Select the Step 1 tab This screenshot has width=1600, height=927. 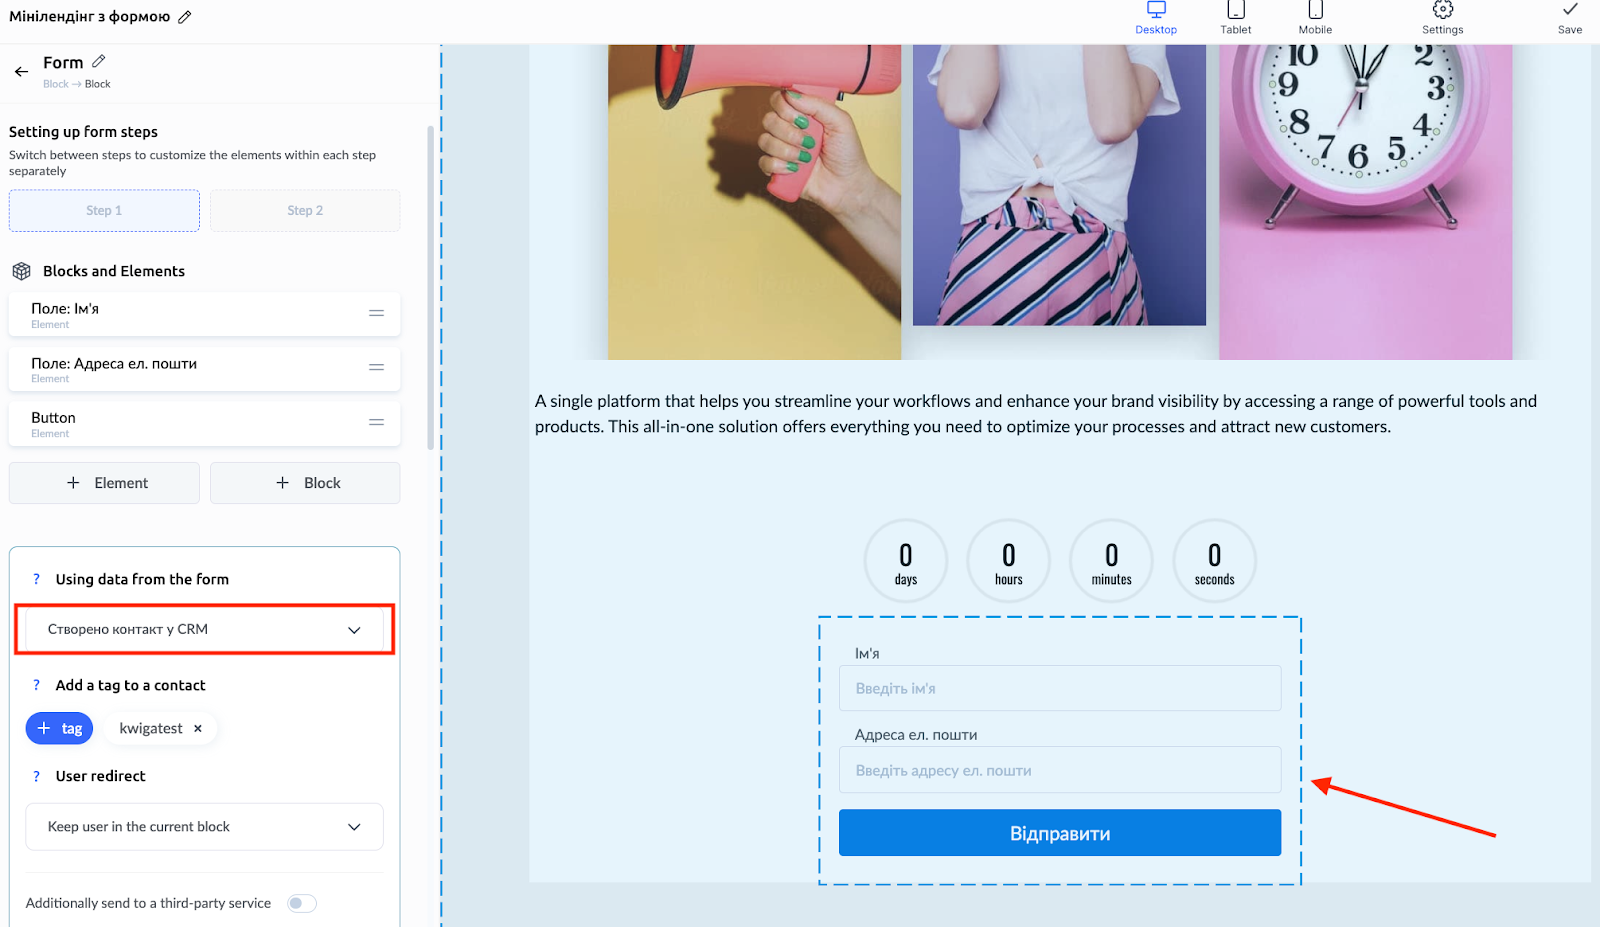tap(104, 211)
